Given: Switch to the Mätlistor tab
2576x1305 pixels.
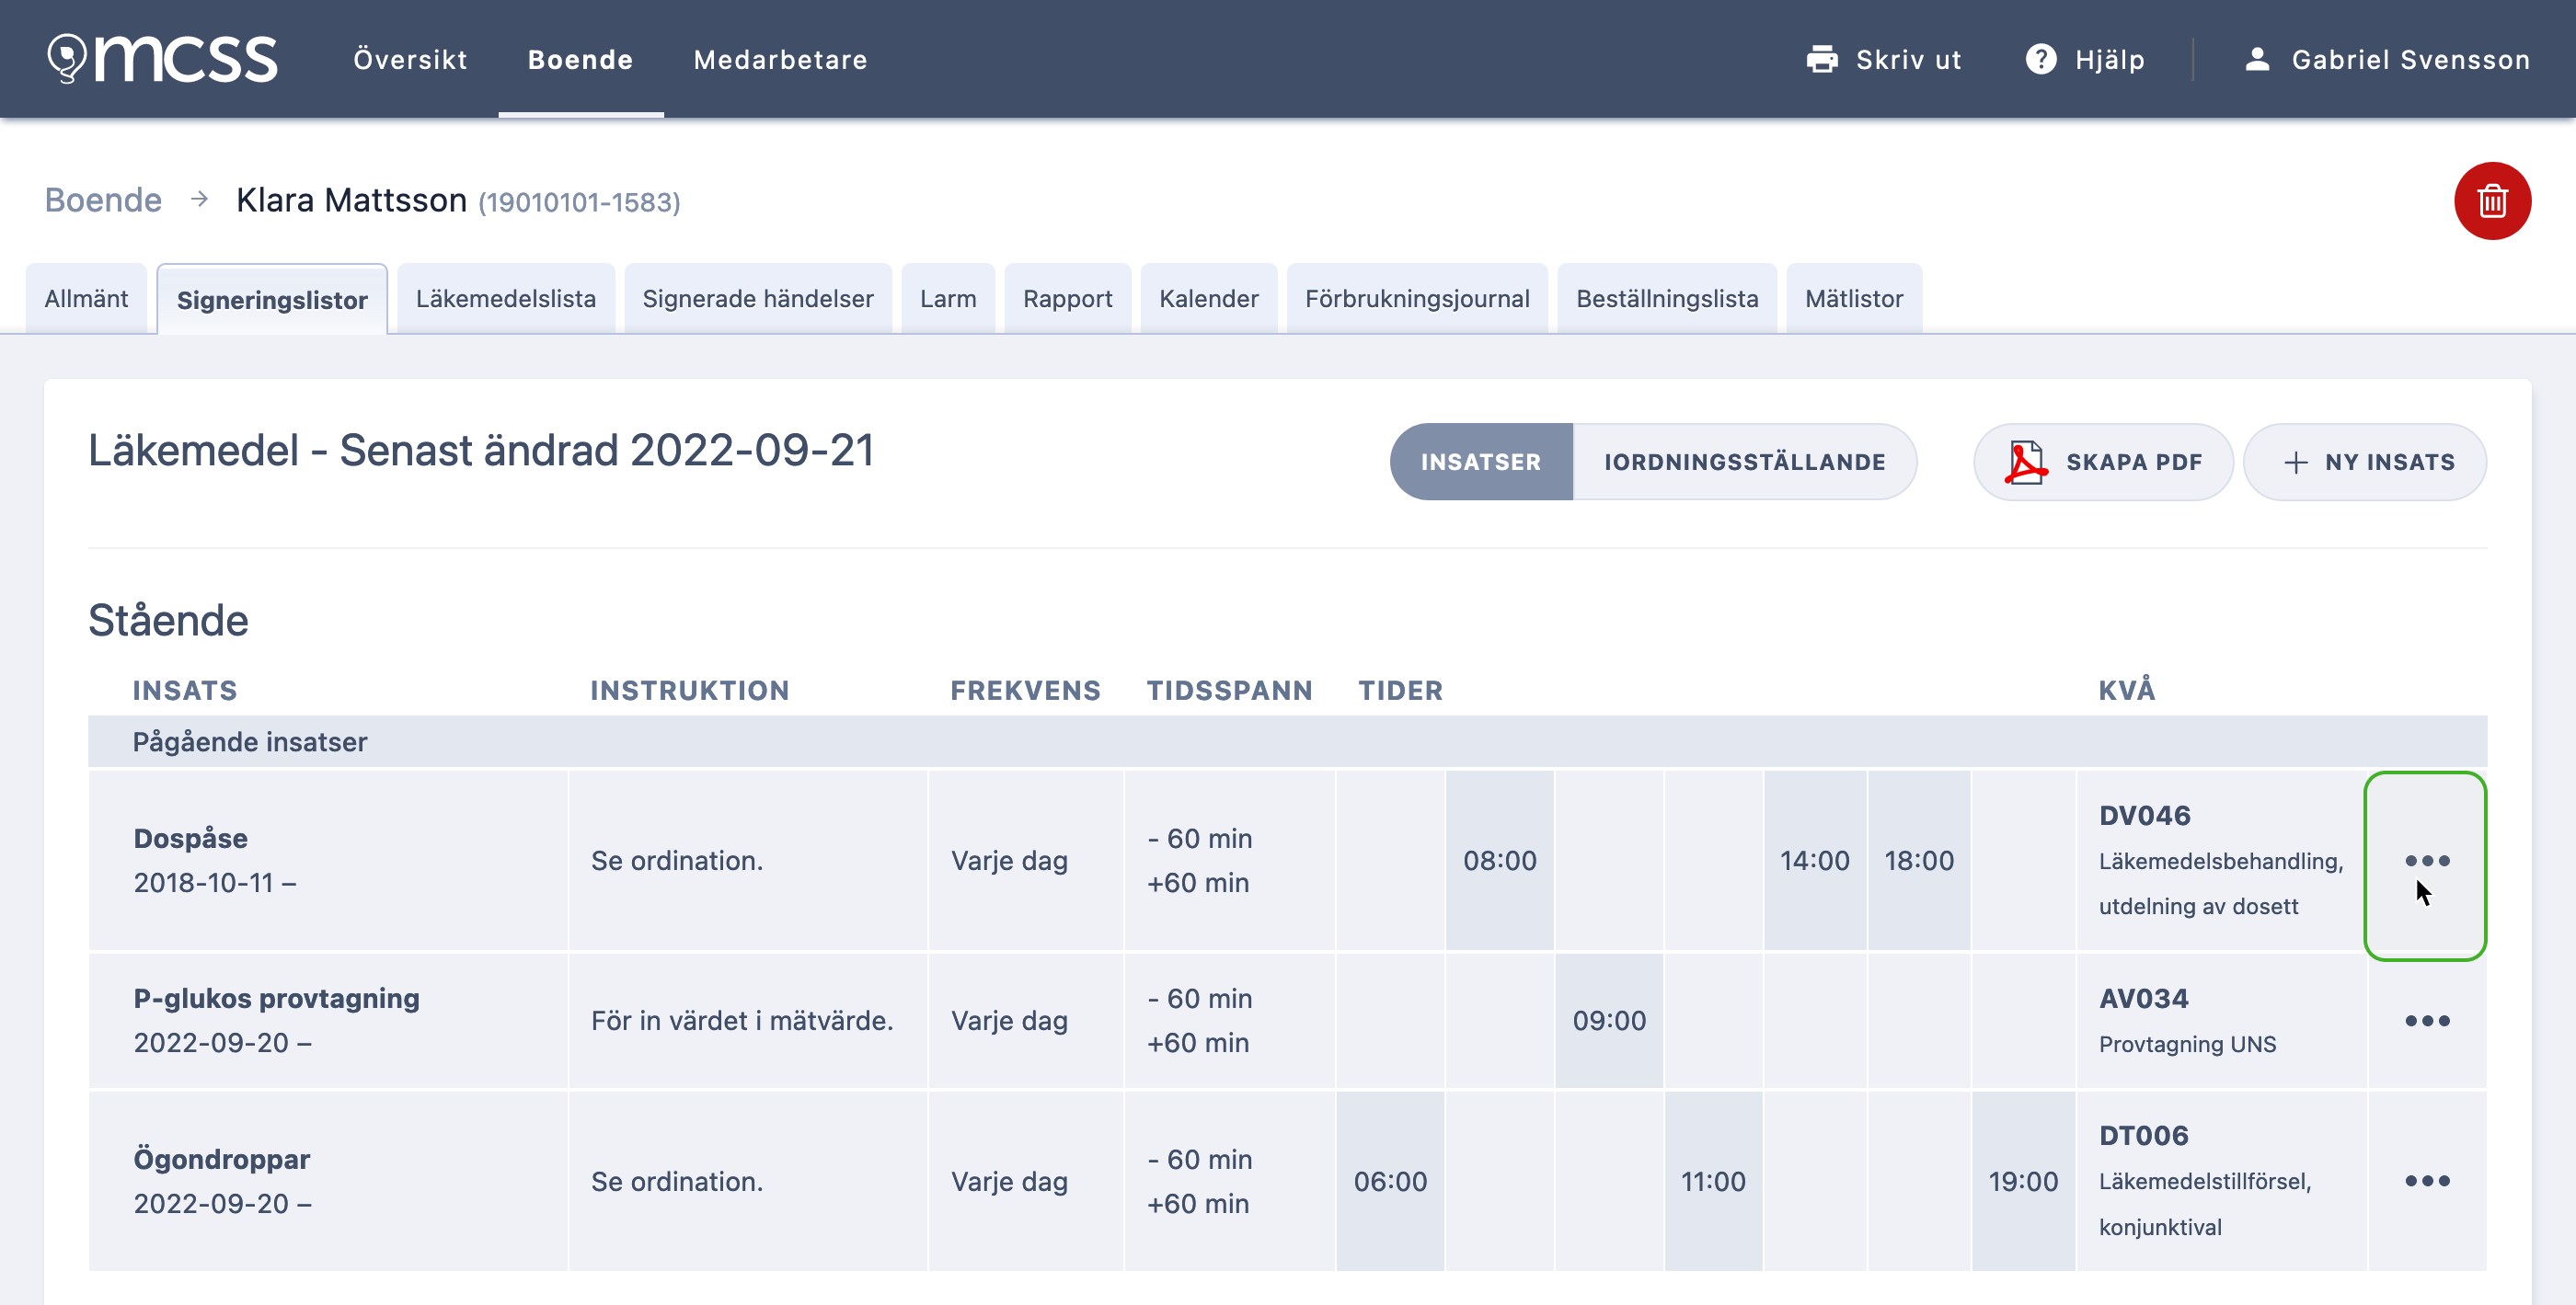Looking at the screenshot, I should [1854, 299].
